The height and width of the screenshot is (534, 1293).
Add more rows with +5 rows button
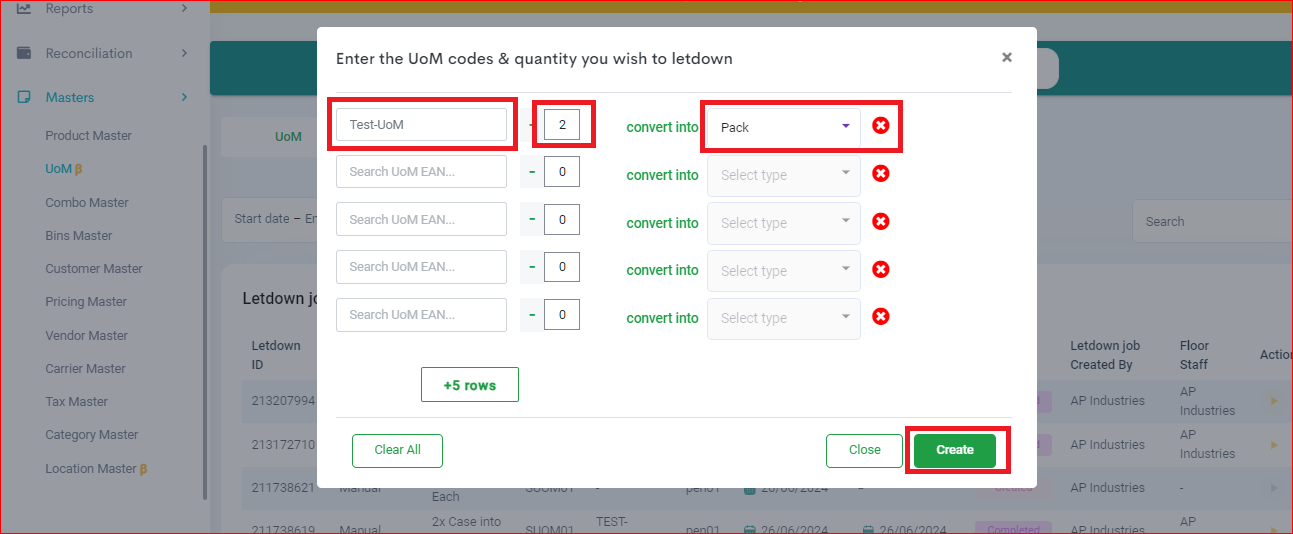pyautogui.click(x=470, y=385)
